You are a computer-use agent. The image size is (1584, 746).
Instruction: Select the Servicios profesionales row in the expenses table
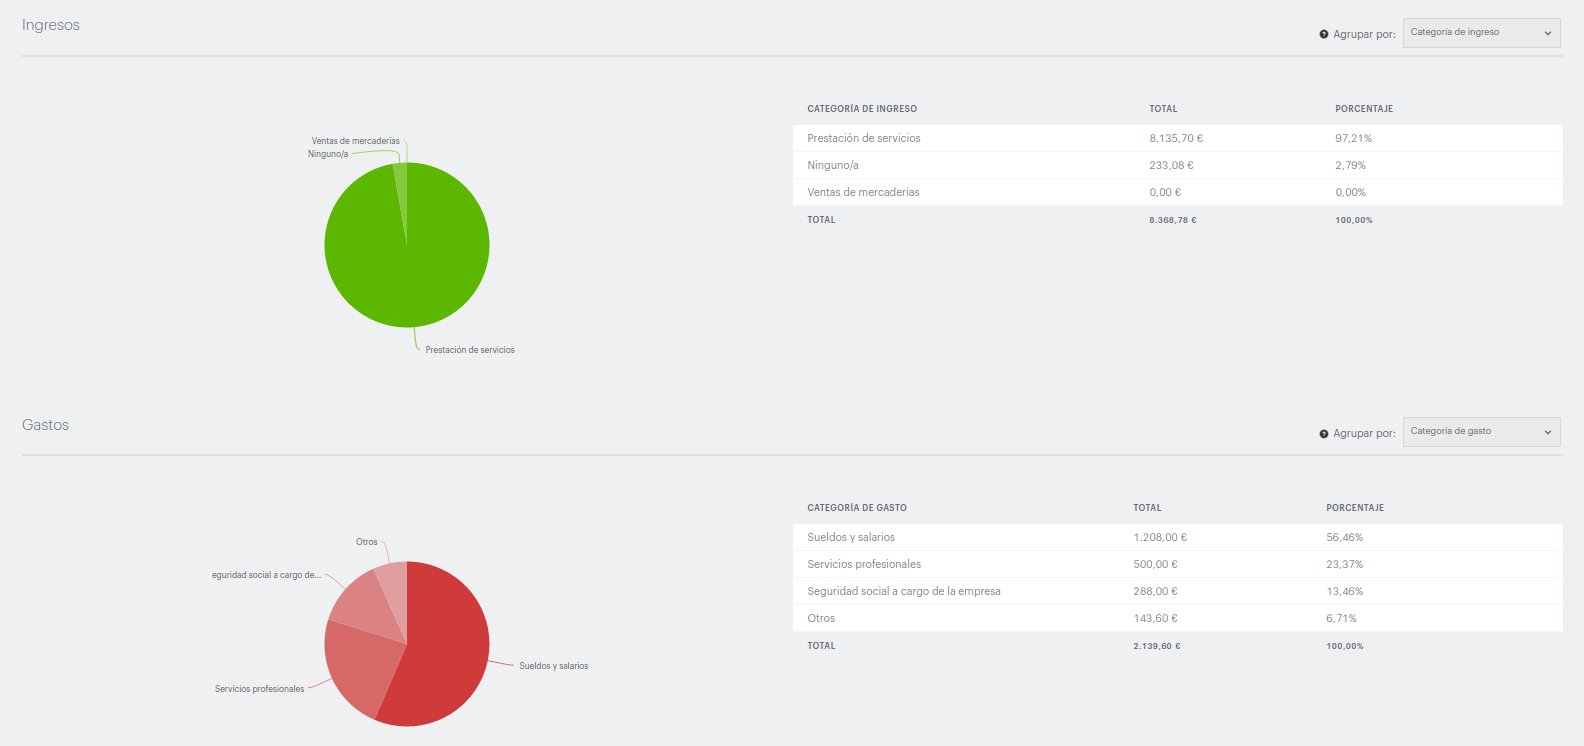[1177, 564]
